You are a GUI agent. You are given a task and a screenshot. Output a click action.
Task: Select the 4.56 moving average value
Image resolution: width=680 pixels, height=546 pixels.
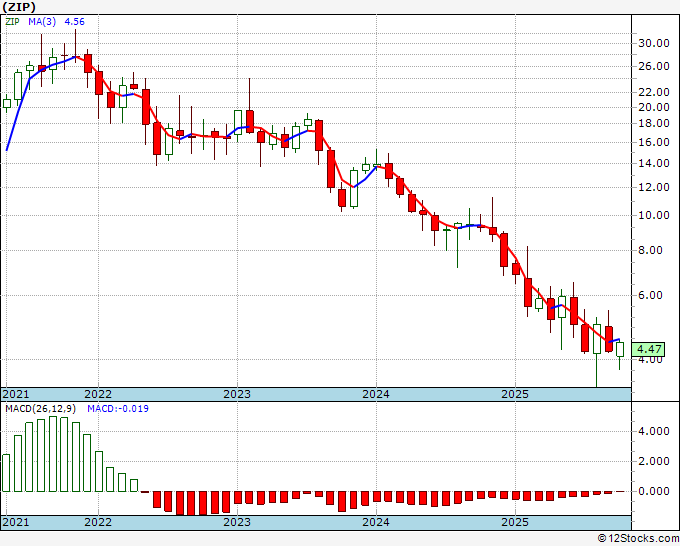pyautogui.click(x=74, y=21)
